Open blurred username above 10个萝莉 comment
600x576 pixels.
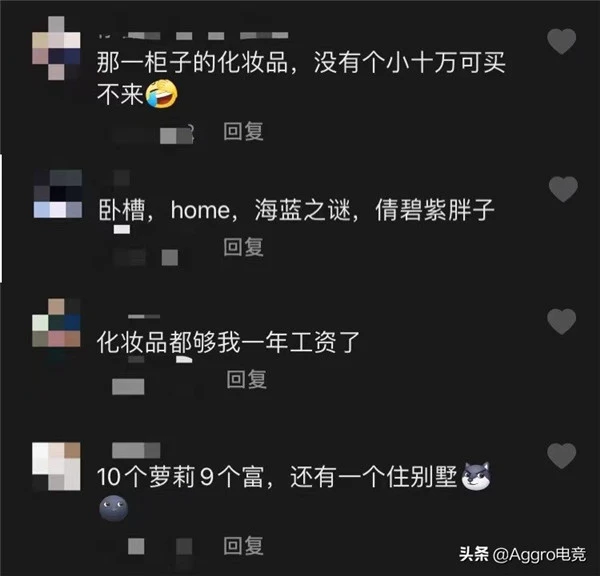(136, 450)
